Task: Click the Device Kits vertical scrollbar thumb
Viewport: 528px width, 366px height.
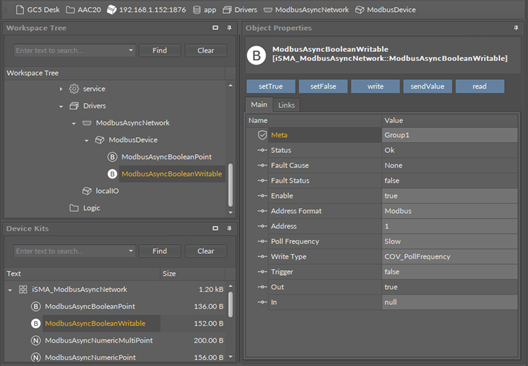Action: 230,304
